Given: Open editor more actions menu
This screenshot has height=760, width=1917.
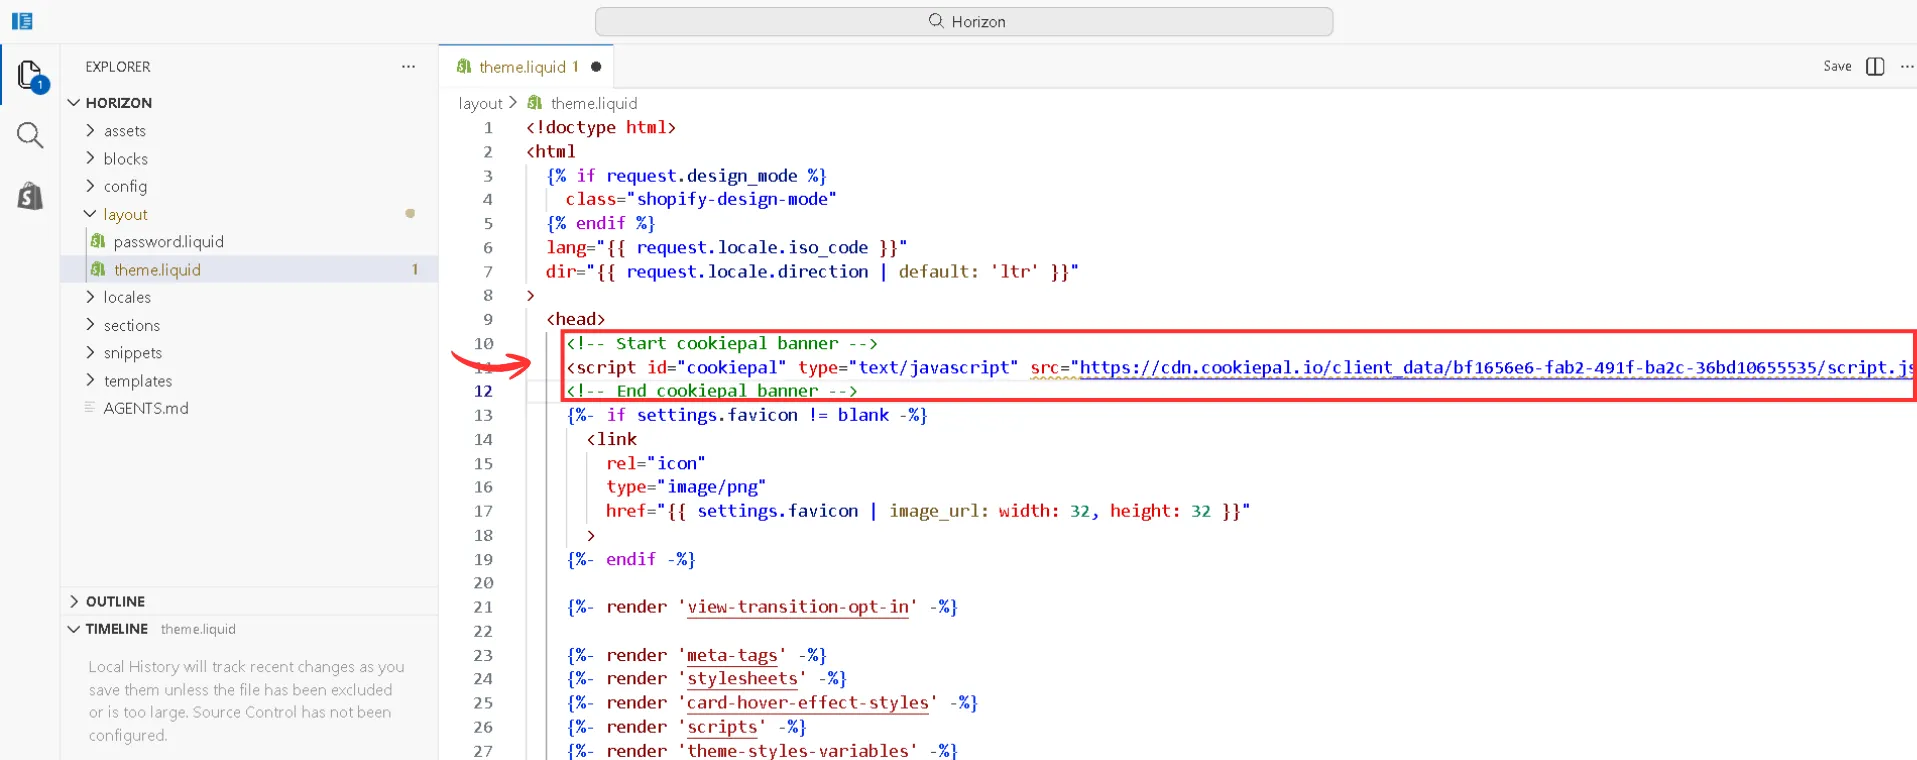Looking at the screenshot, I should click(x=1906, y=66).
